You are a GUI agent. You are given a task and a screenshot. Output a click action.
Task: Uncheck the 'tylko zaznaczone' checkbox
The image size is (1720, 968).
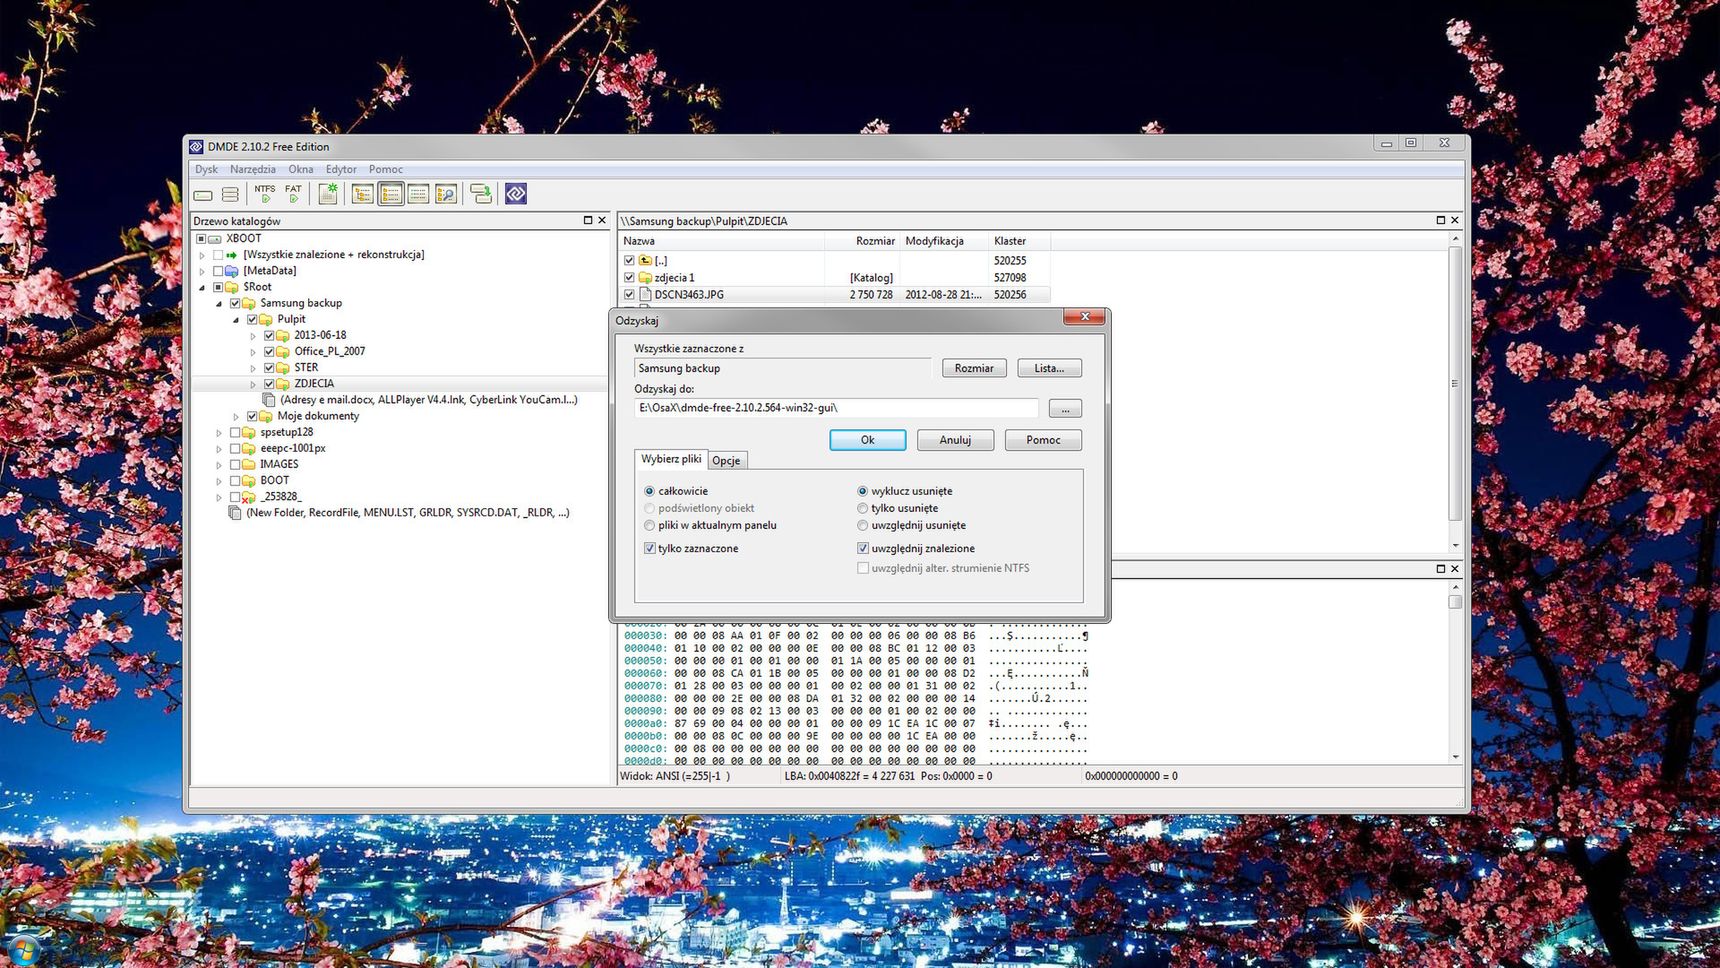pos(650,548)
